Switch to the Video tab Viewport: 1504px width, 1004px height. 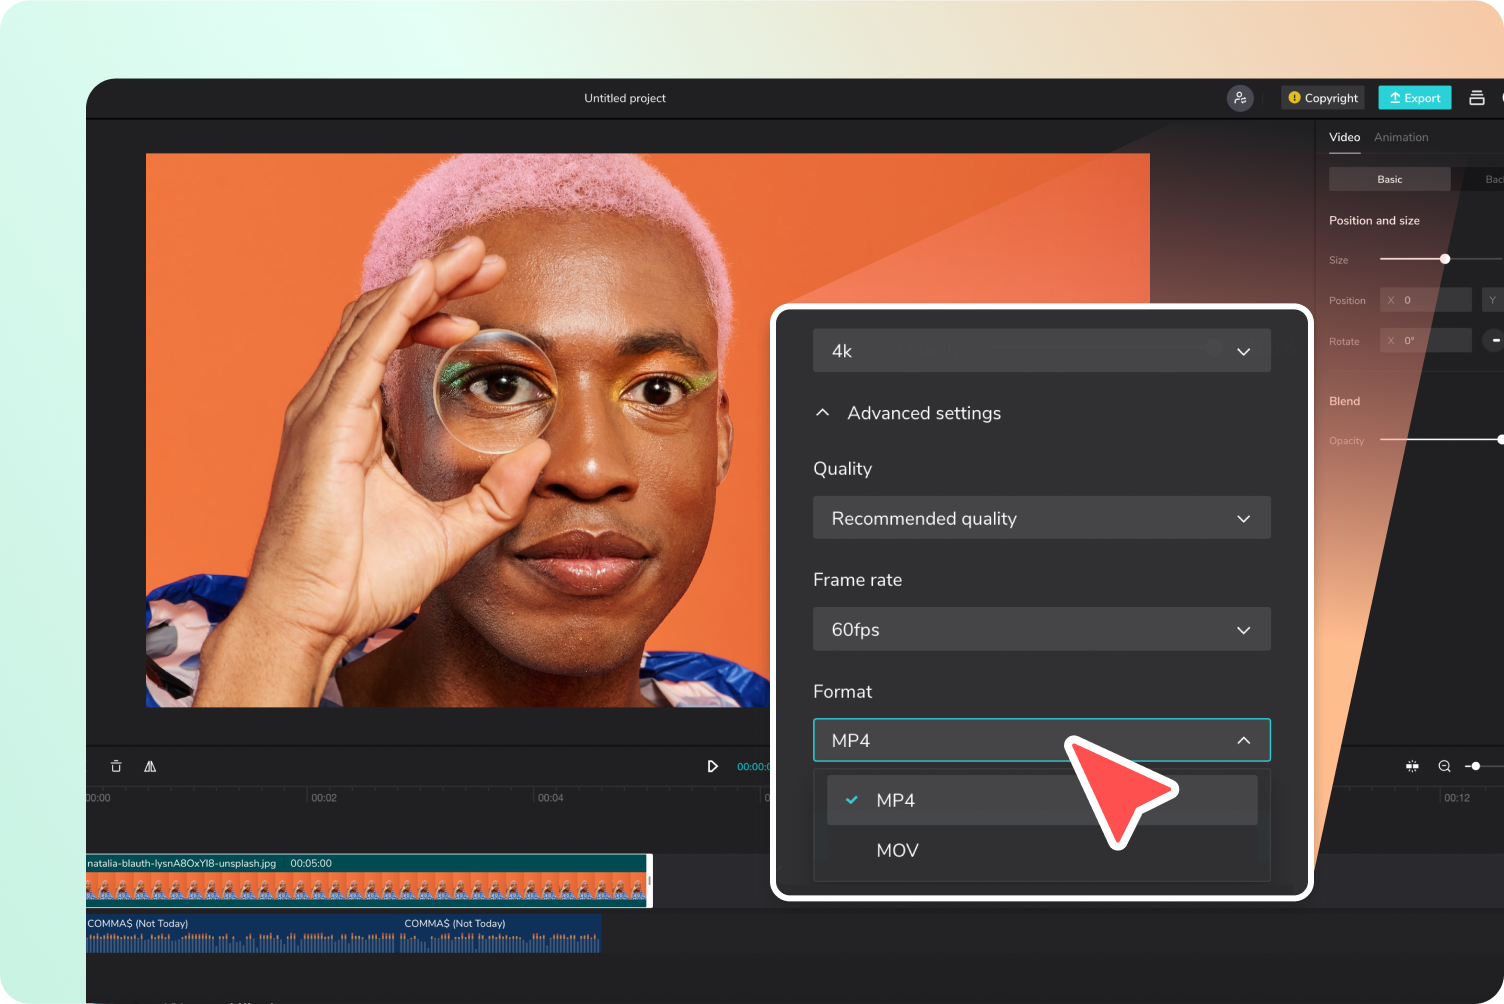click(x=1344, y=137)
